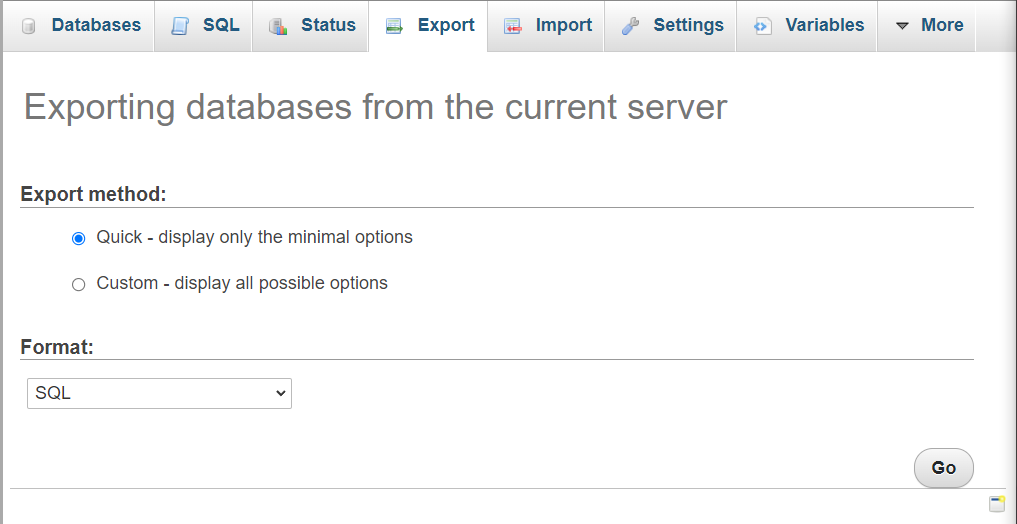Click the Databases tab cylinder icon

[x=29, y=26]
